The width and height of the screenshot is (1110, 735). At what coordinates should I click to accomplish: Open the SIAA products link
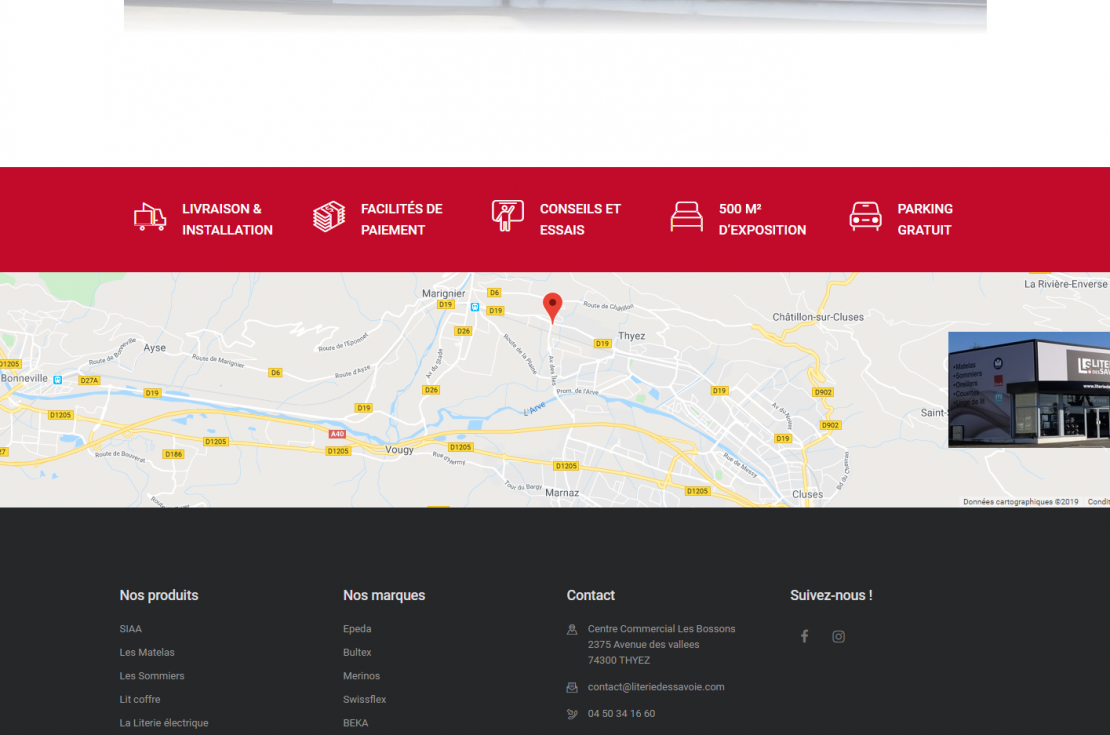[x=130, y=629]
